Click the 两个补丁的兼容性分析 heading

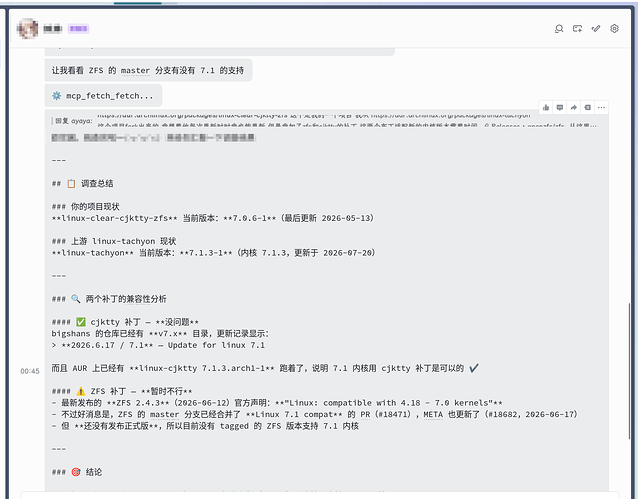coord(109,299)
